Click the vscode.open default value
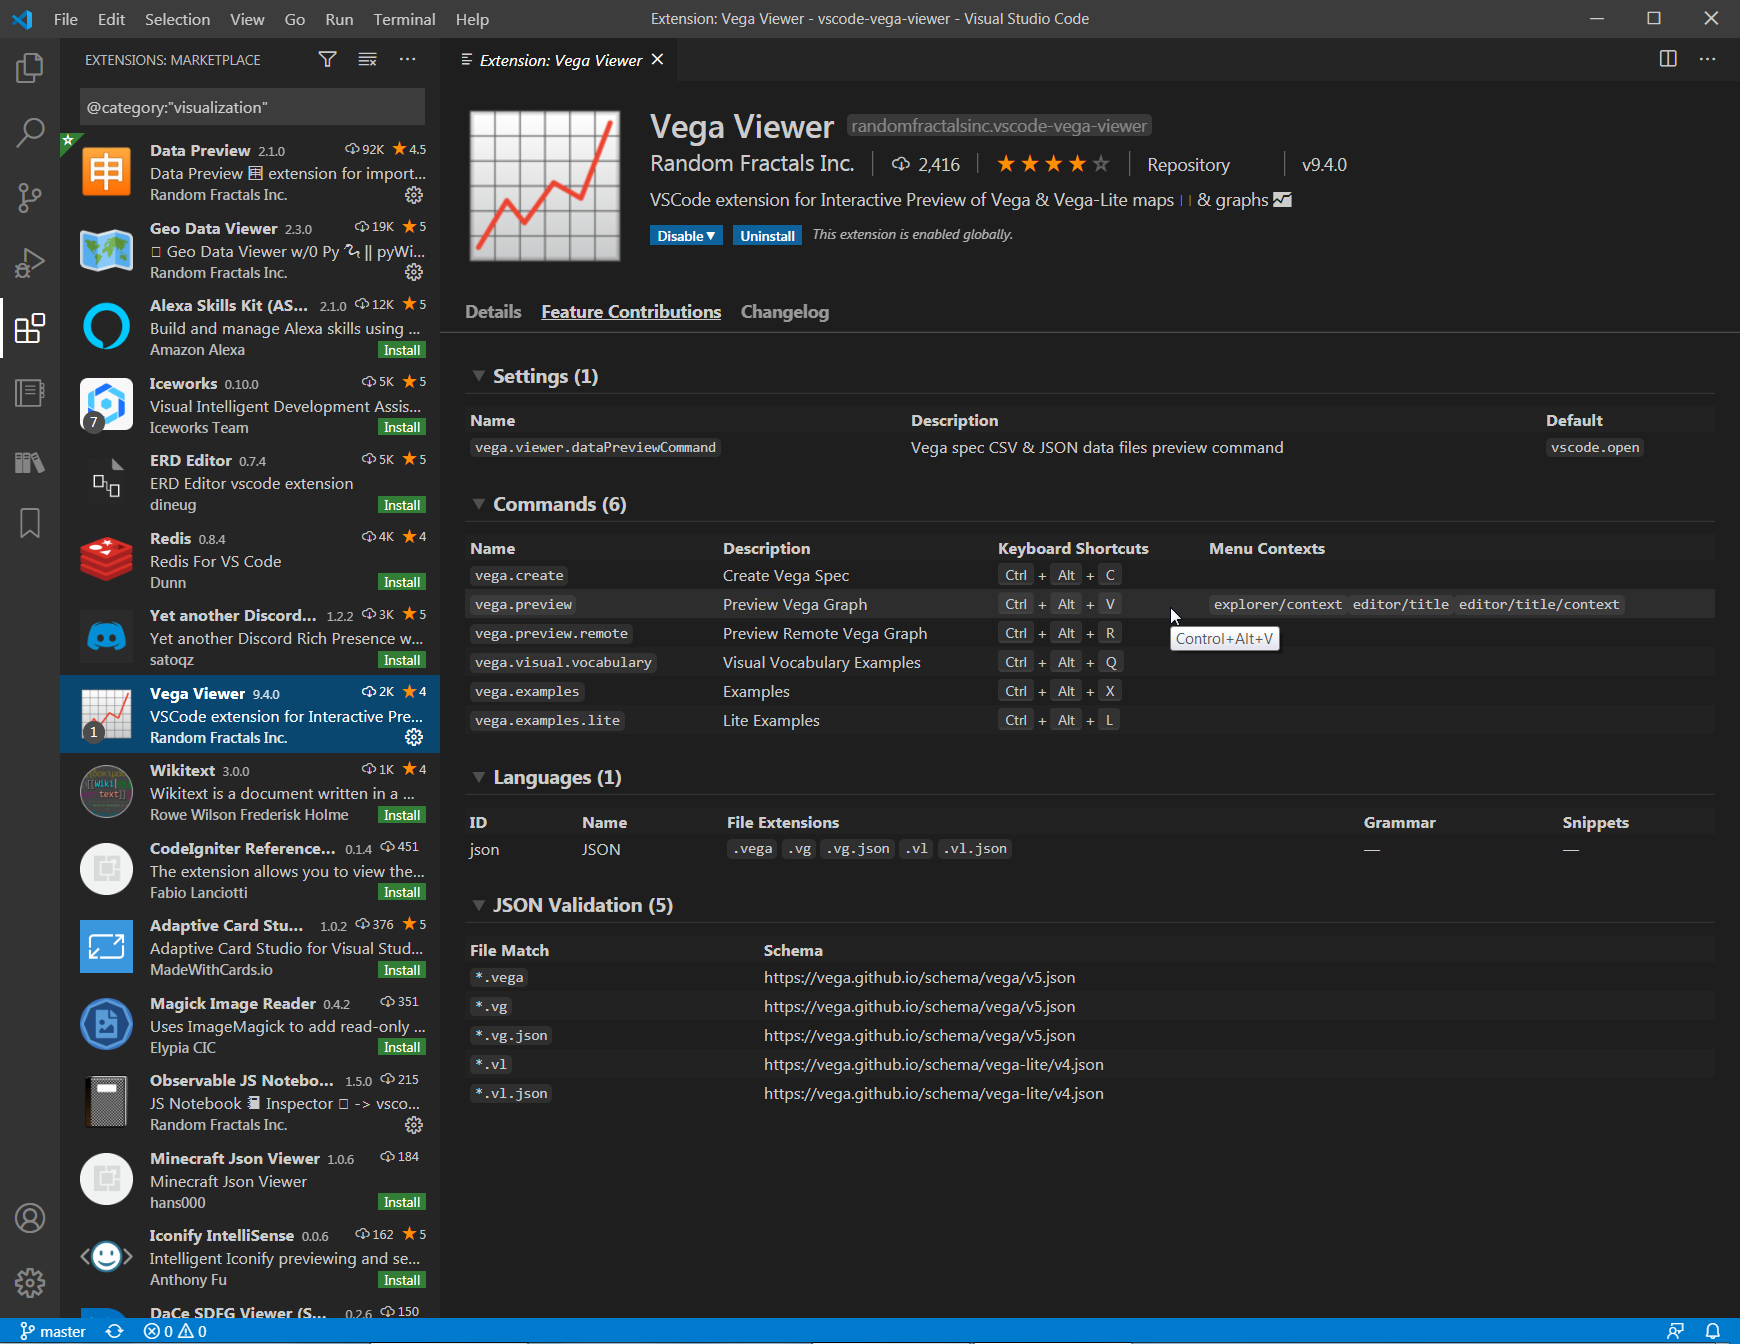Viewport: 1740px width, 1344px height. tap(1595, 447)
